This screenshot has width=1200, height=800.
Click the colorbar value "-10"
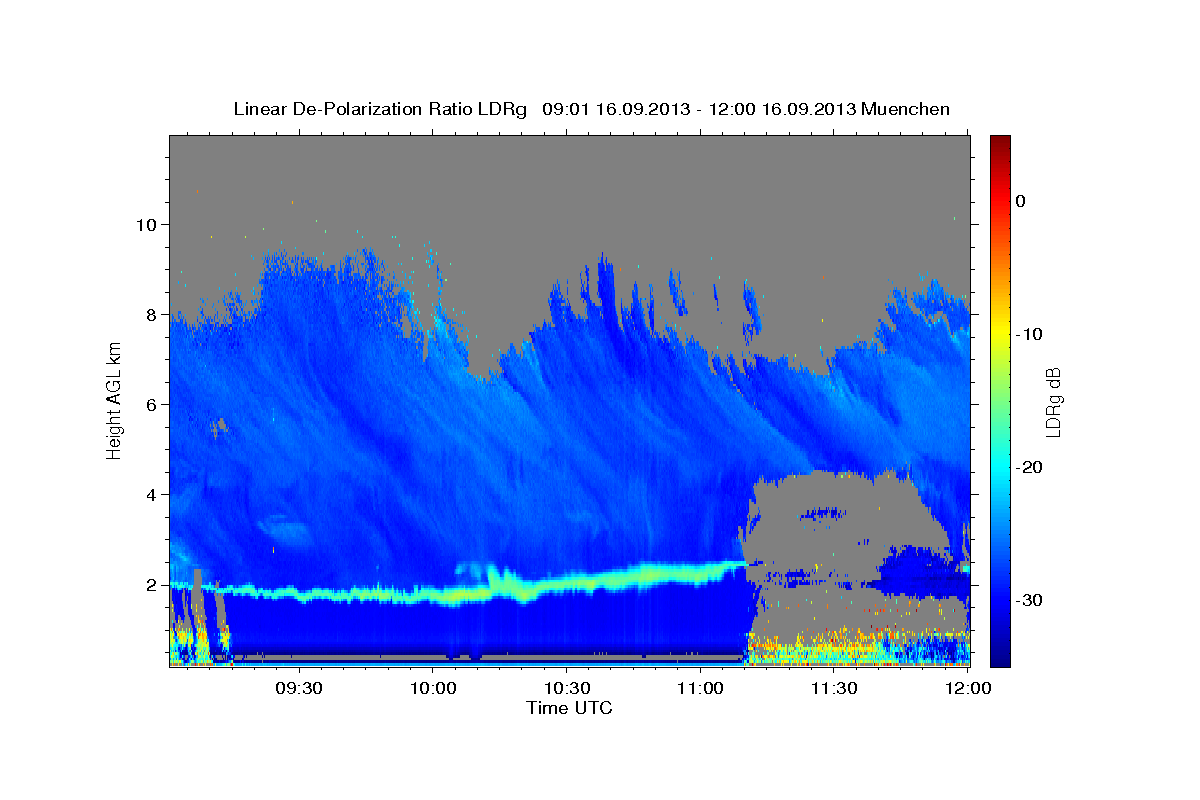pos(1029,334)
